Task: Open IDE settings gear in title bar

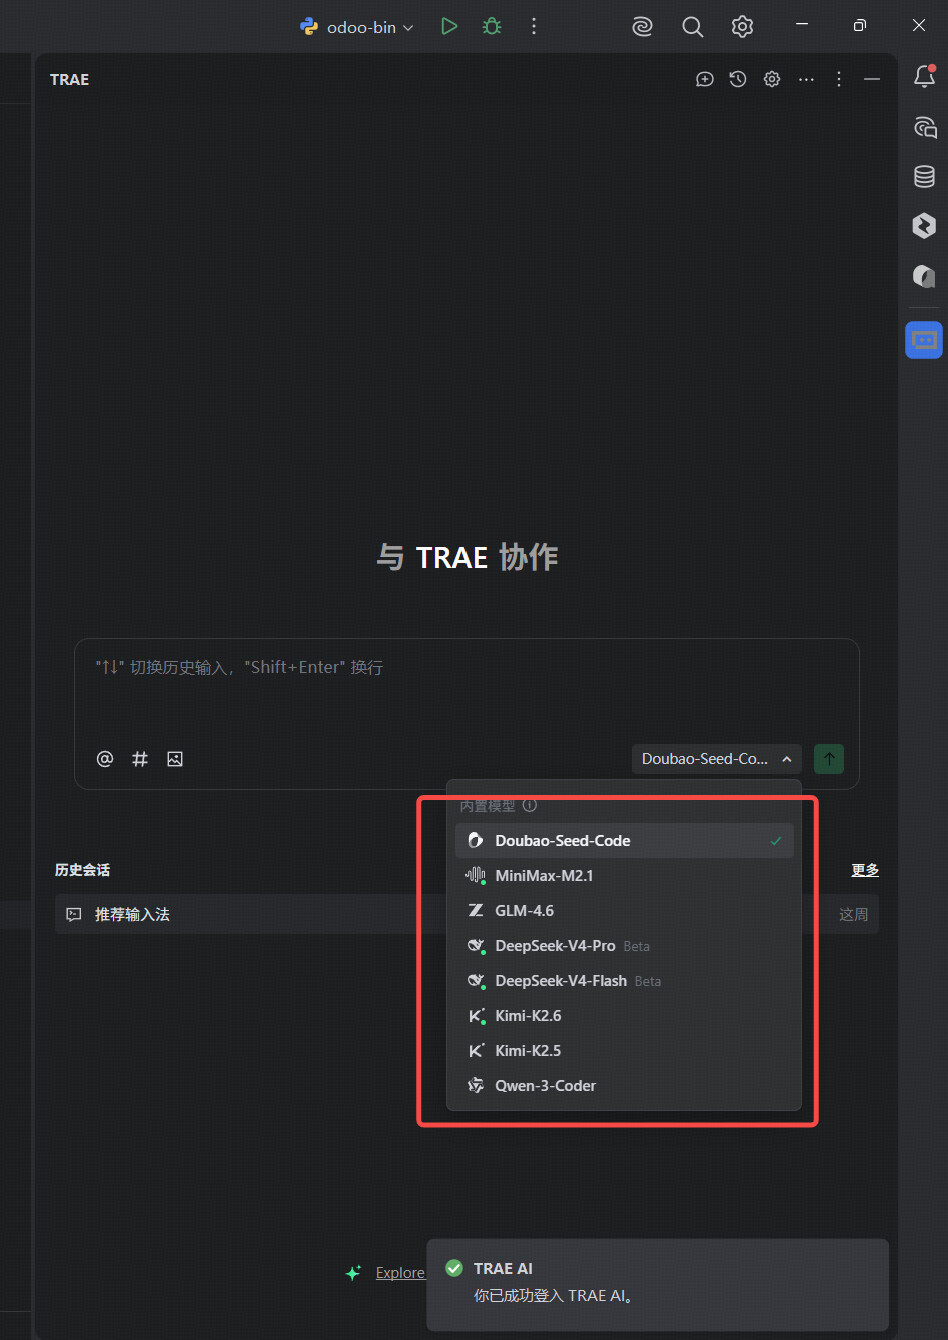Action: point(742,27)
